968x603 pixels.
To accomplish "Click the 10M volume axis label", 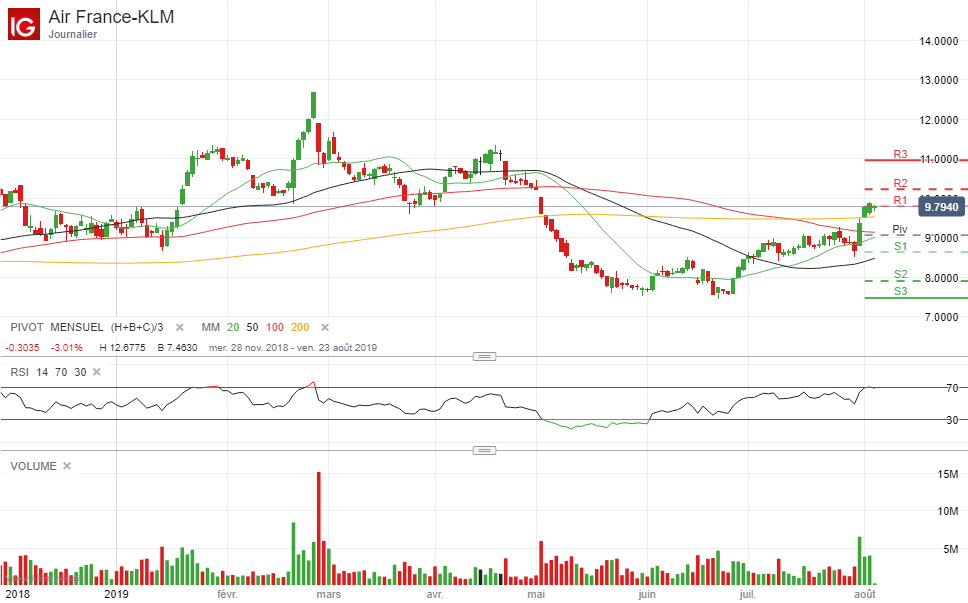I will [x=948, y=511].
